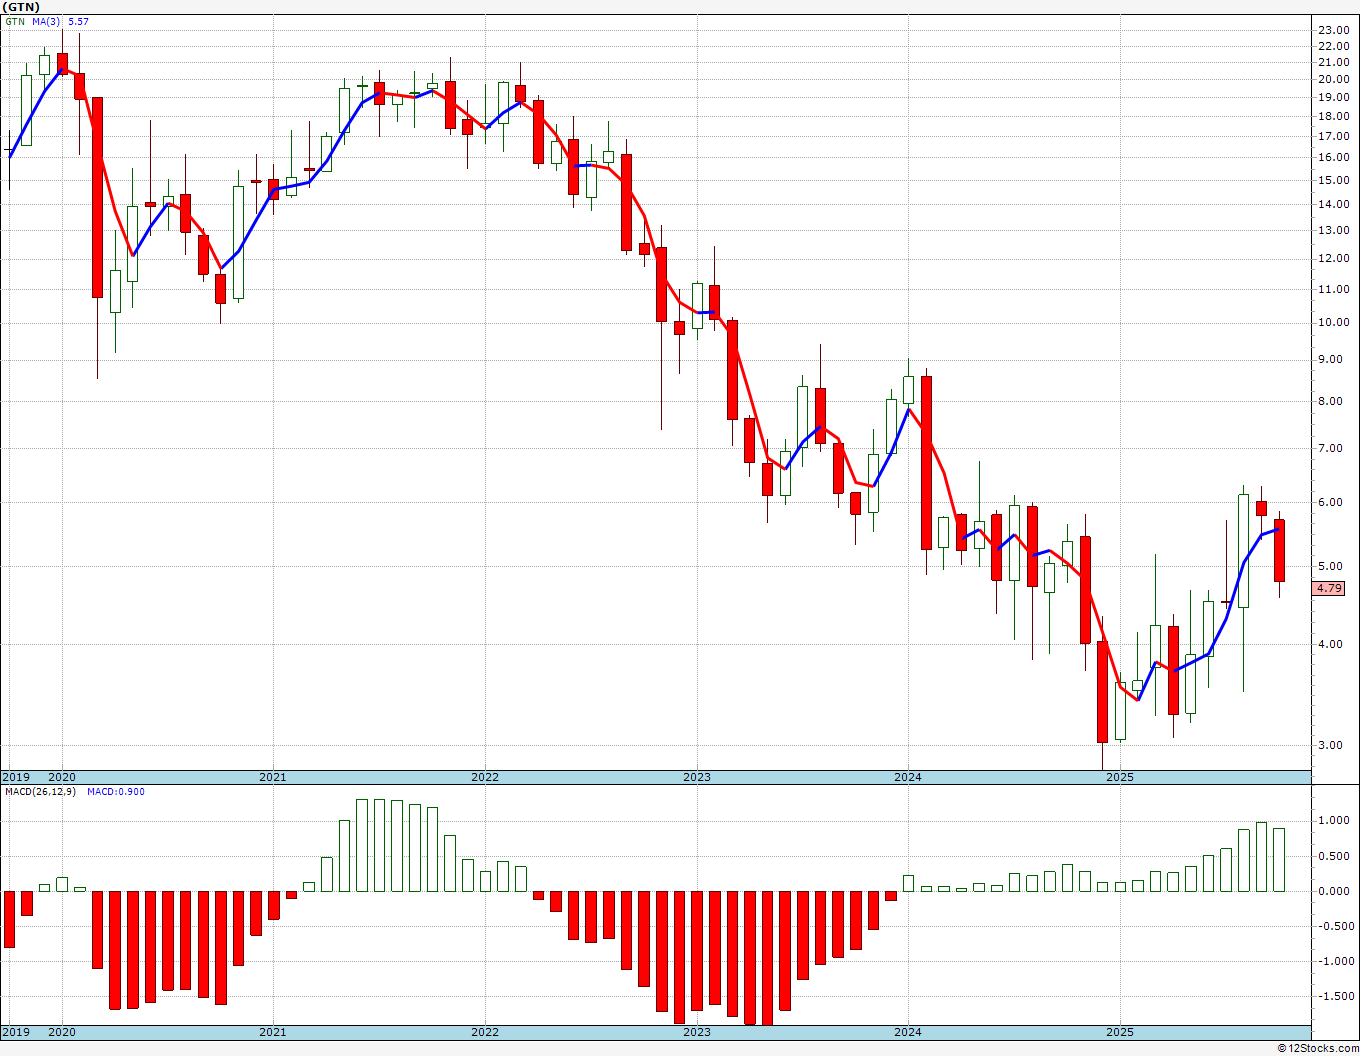Click the 0.000 MACD axis label

click(1336, 892)
